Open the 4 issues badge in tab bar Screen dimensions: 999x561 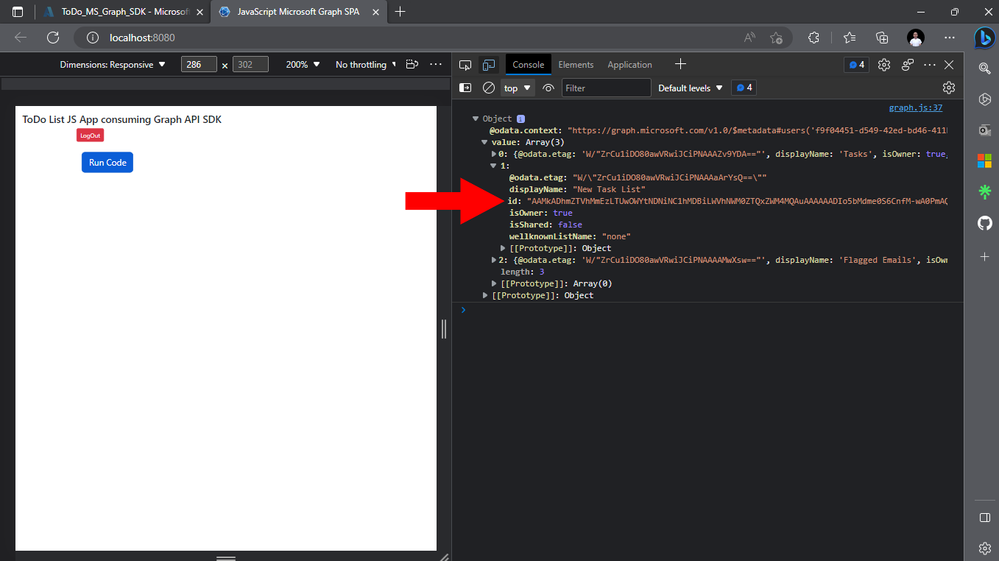pyautogui.click(x=856, y=65)
